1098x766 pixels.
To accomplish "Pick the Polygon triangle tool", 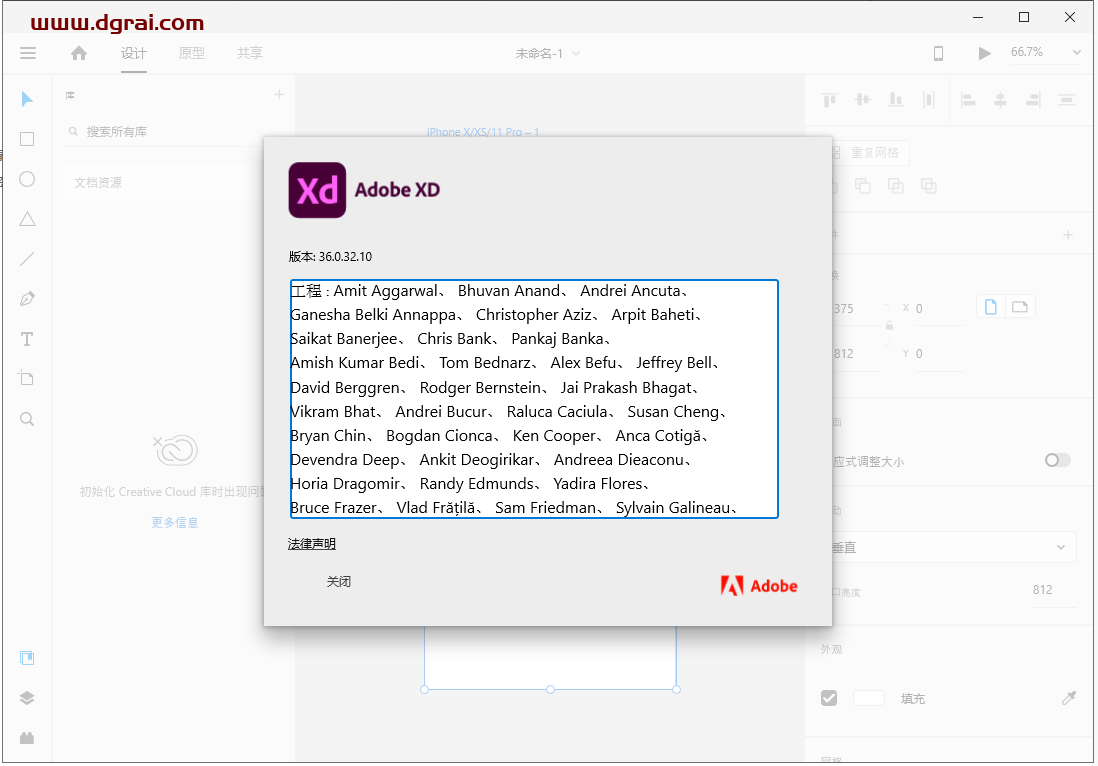I will tap(27, 219).
